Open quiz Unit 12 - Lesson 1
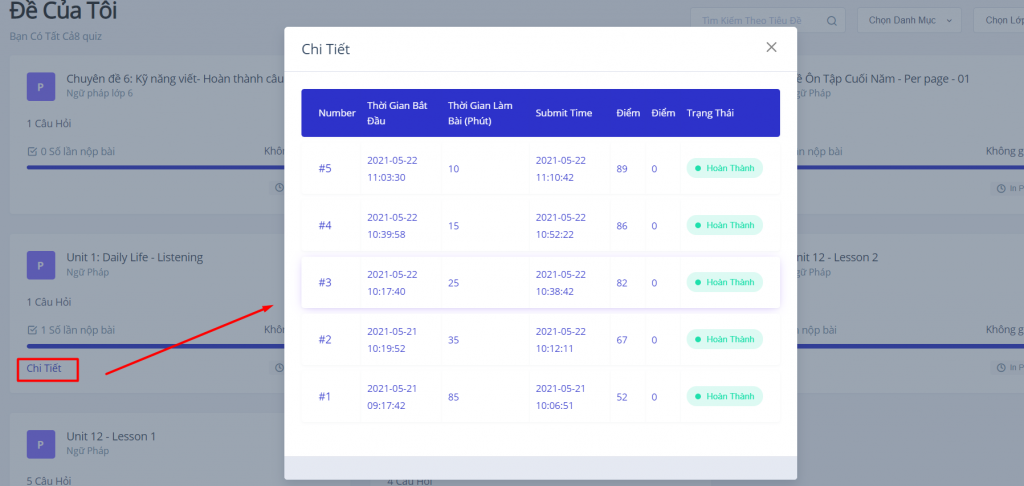 point(111,436)
